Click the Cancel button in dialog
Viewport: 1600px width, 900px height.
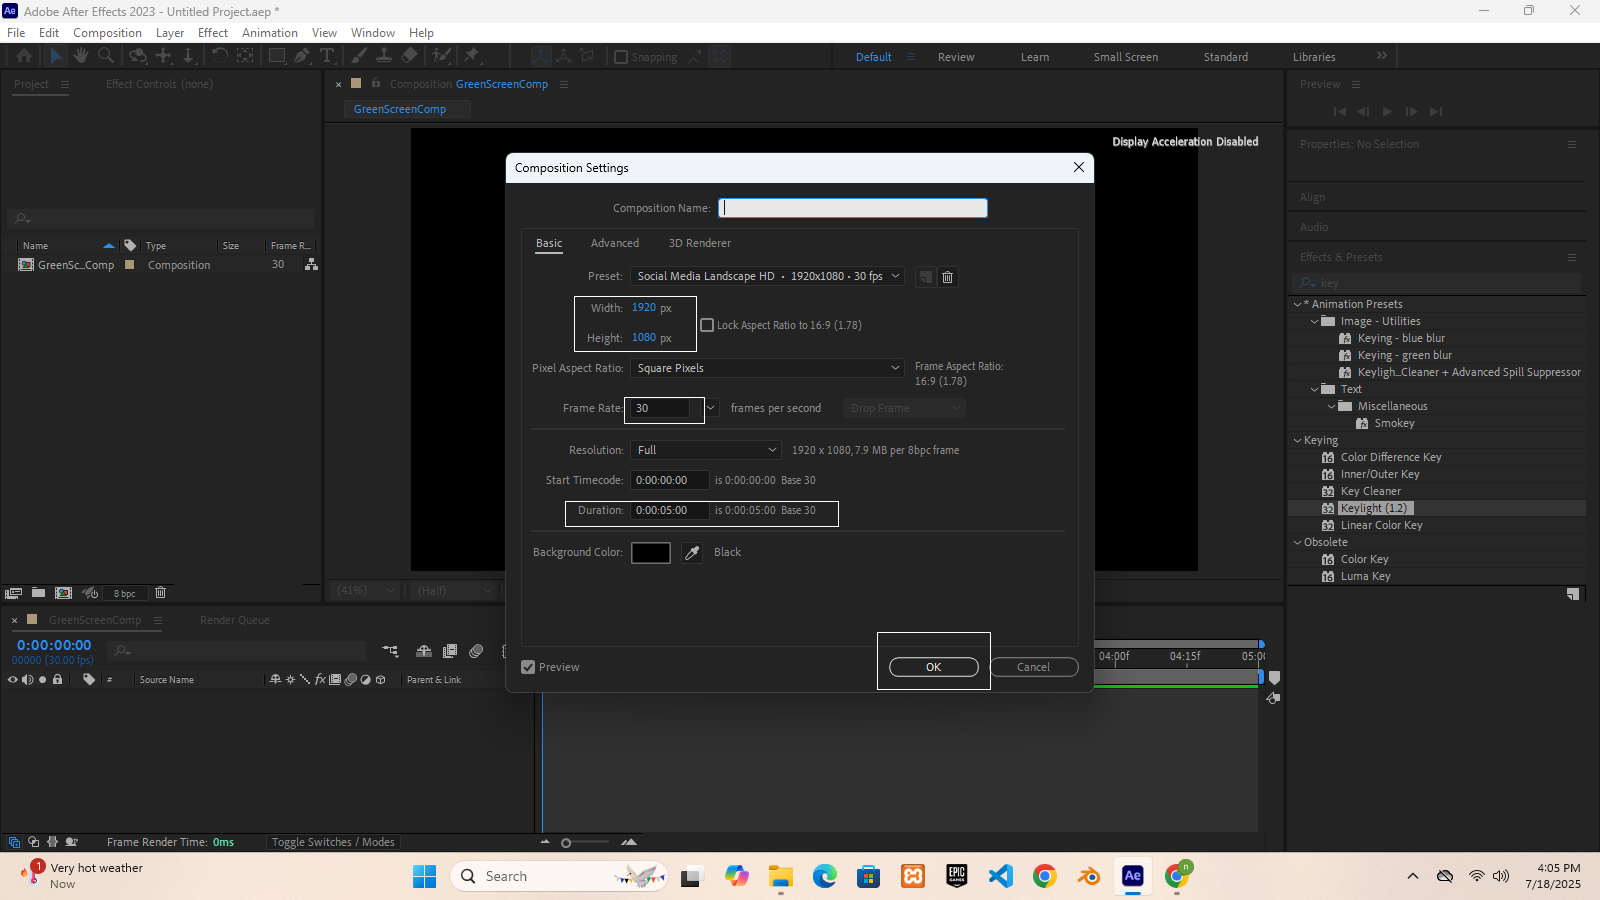click(x=1034, y=667)
